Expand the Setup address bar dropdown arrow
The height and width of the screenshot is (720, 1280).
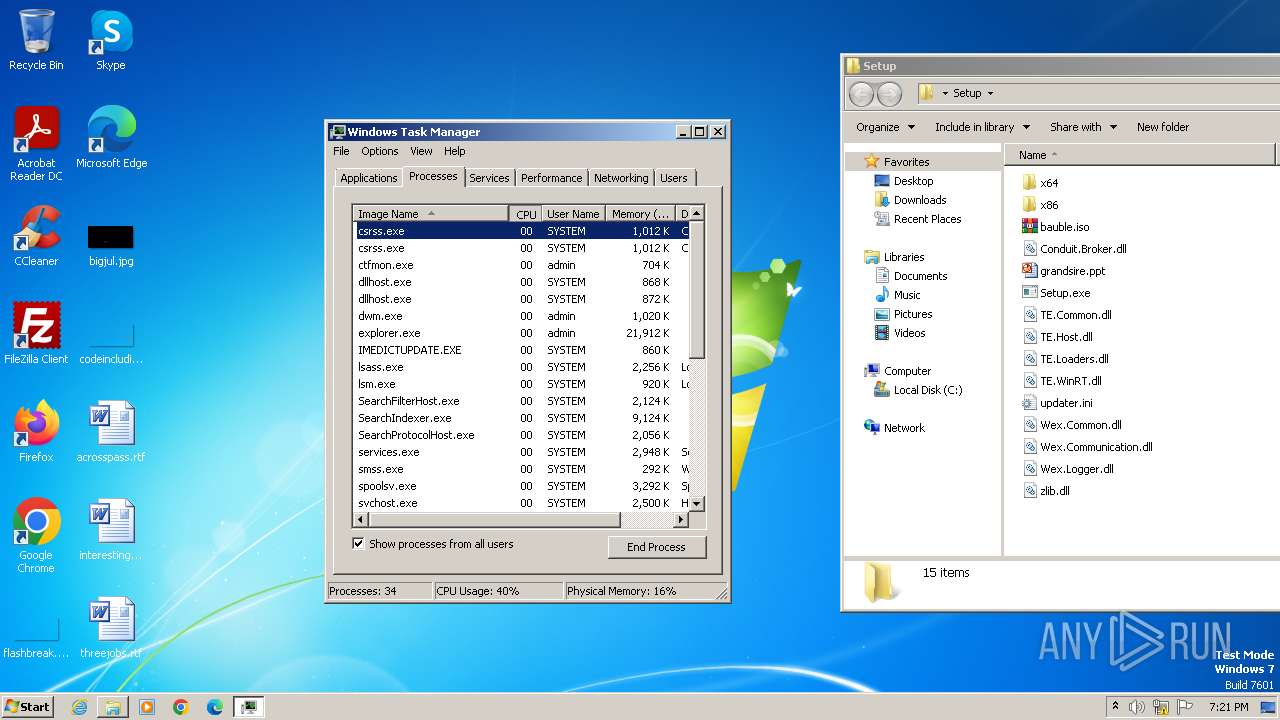tap(990, 93)
